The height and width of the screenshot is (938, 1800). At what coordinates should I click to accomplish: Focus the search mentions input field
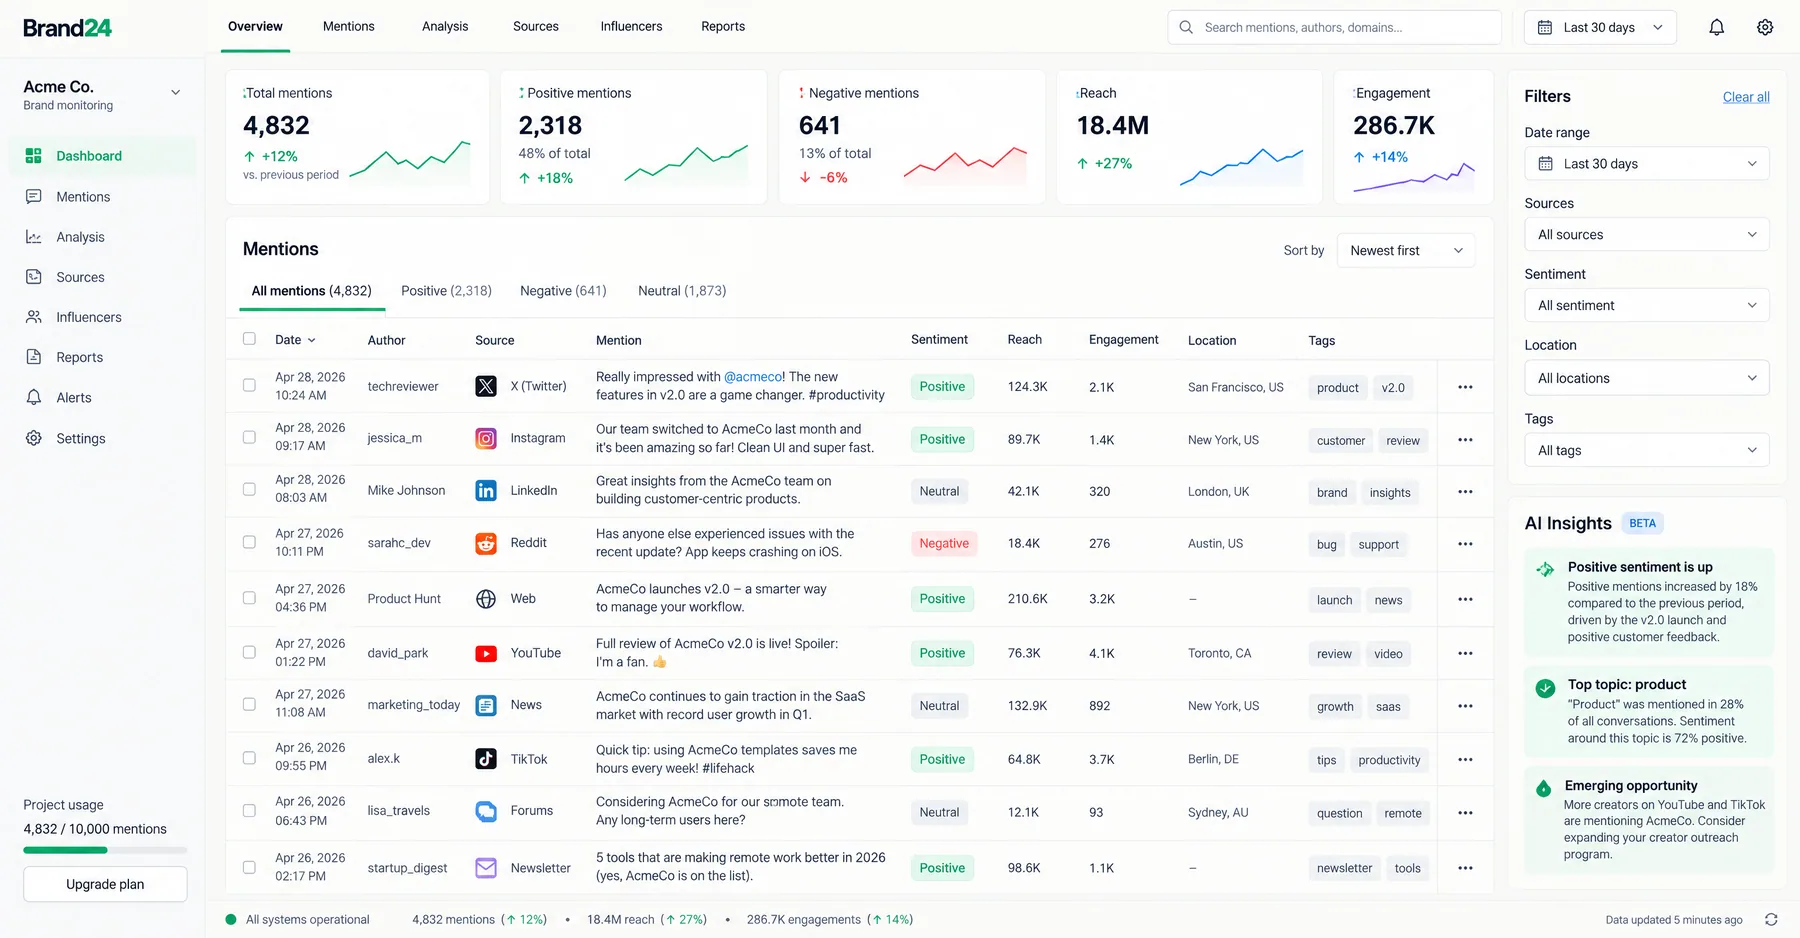1334,28
